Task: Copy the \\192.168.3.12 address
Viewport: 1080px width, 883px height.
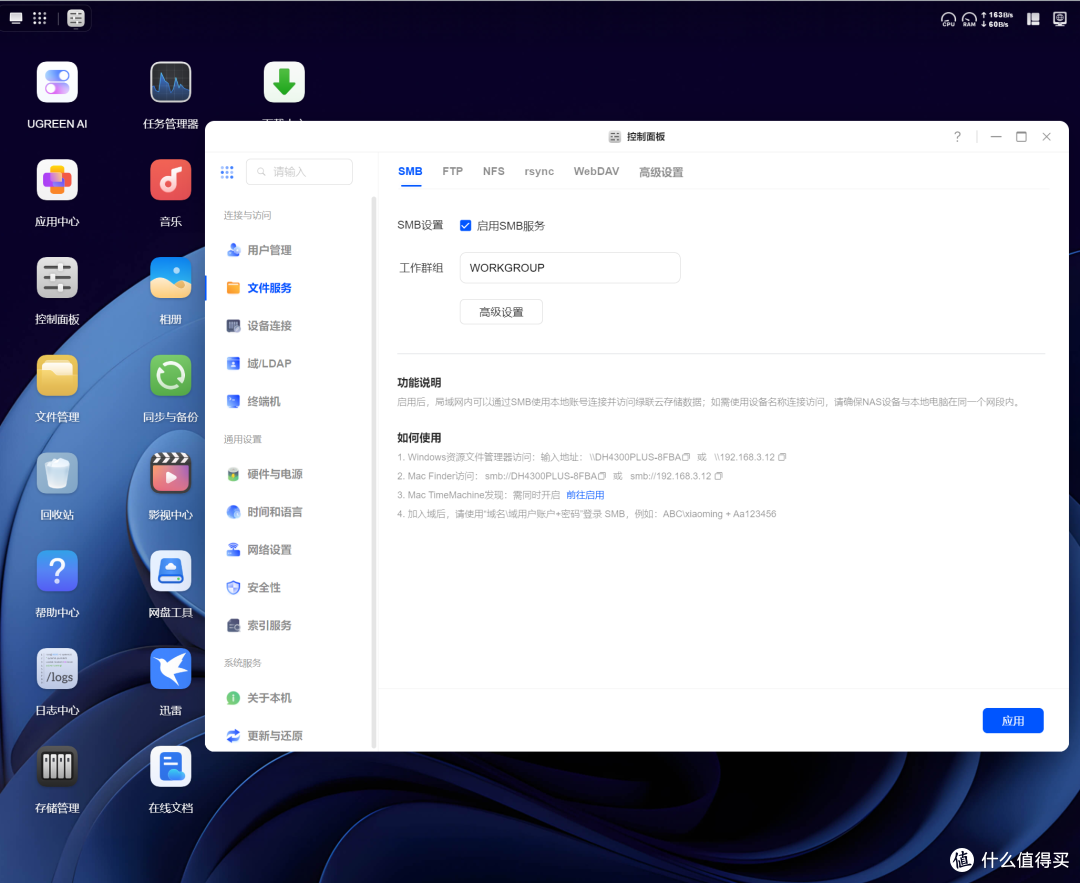Action: [782, 457]
